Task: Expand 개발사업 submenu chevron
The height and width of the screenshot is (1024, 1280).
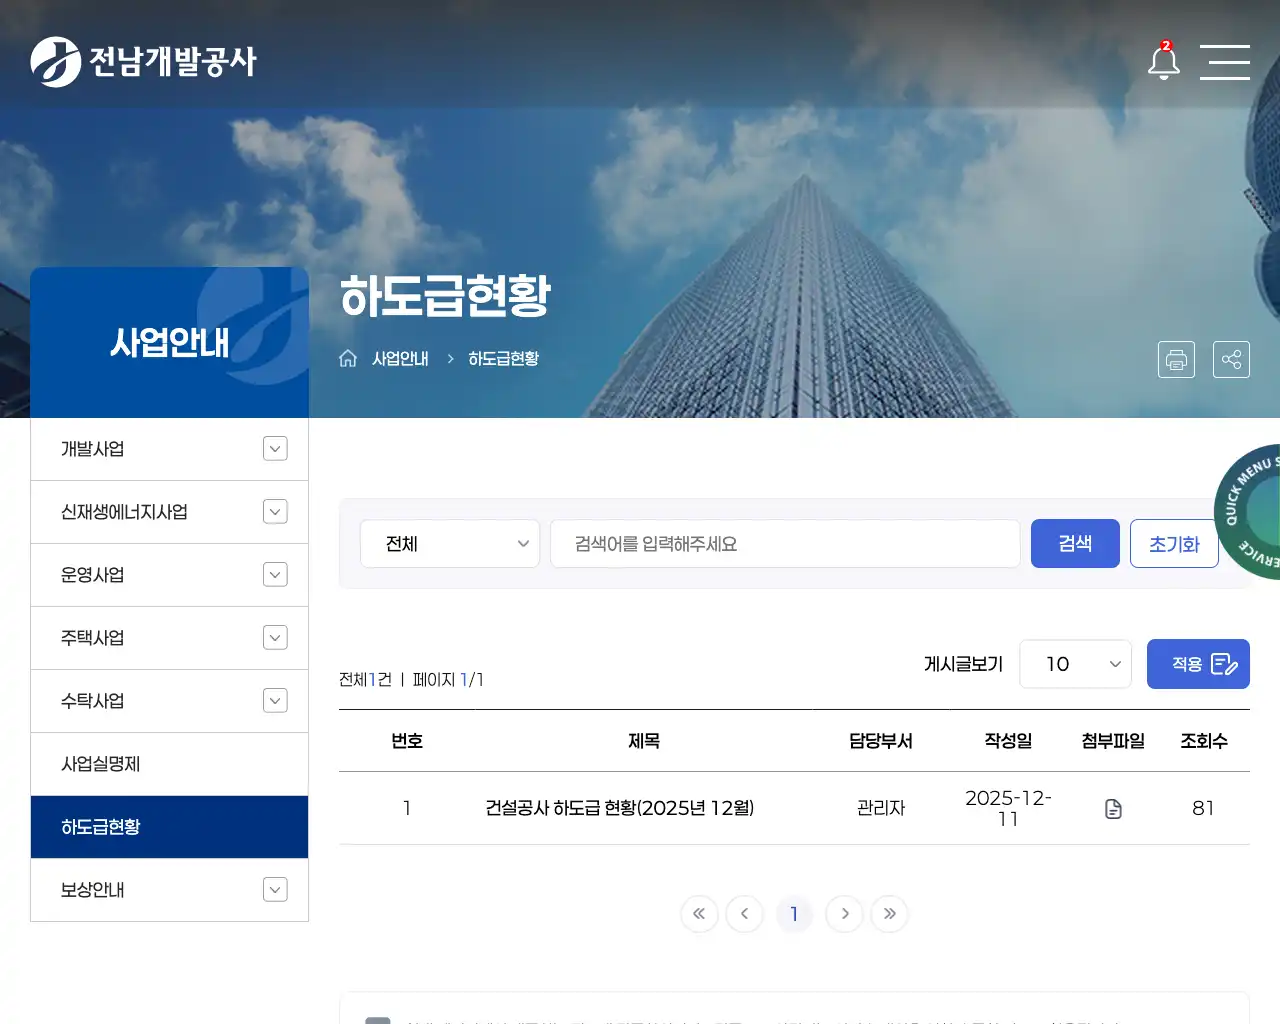Action: pos(275,449)
